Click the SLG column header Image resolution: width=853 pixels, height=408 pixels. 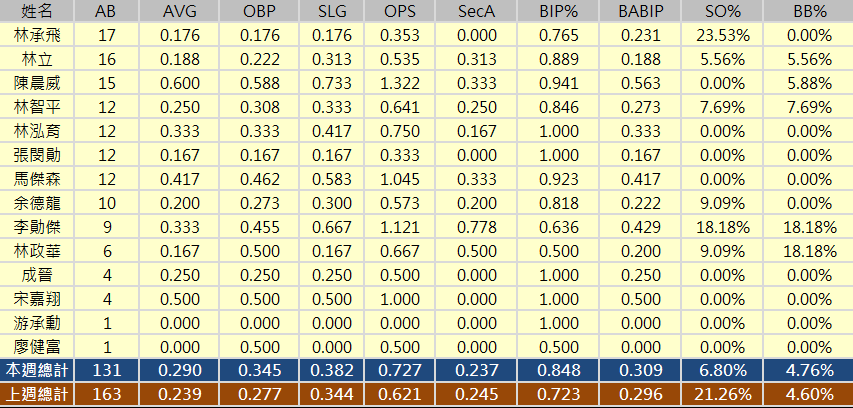pyautogui.click(x=331, y=11)
